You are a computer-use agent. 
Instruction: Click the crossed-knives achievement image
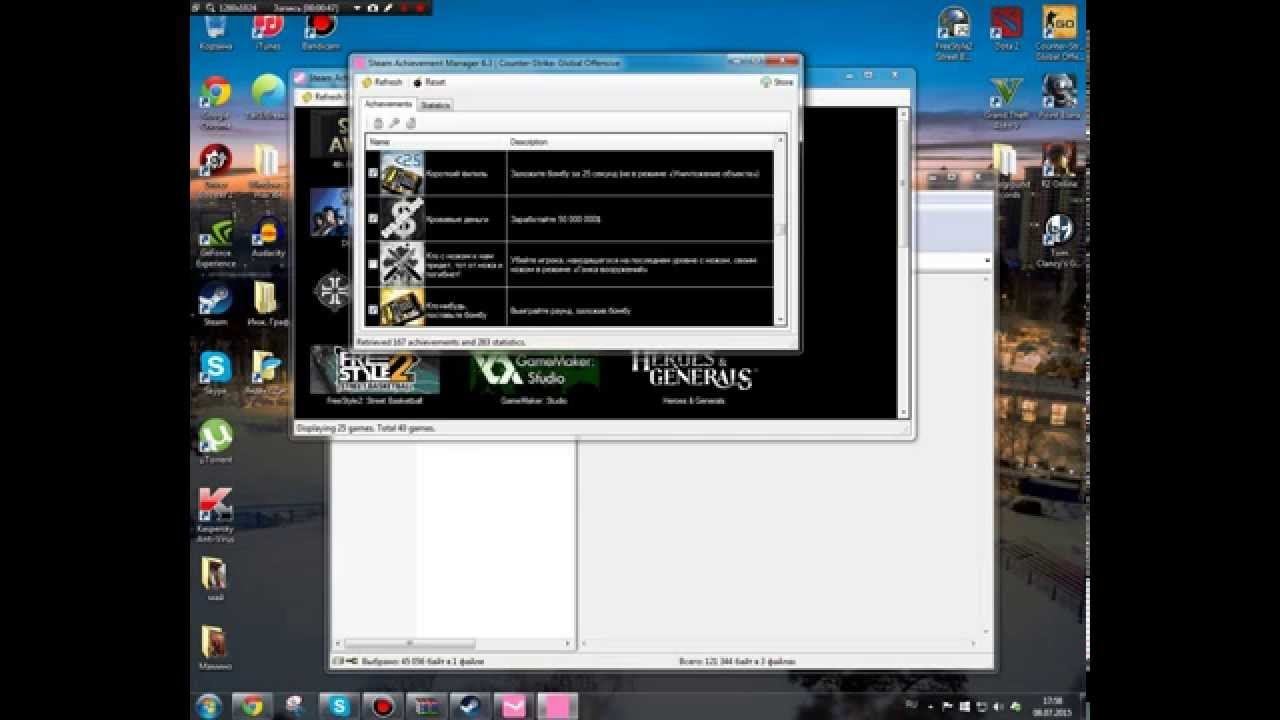tap(402, 264)
